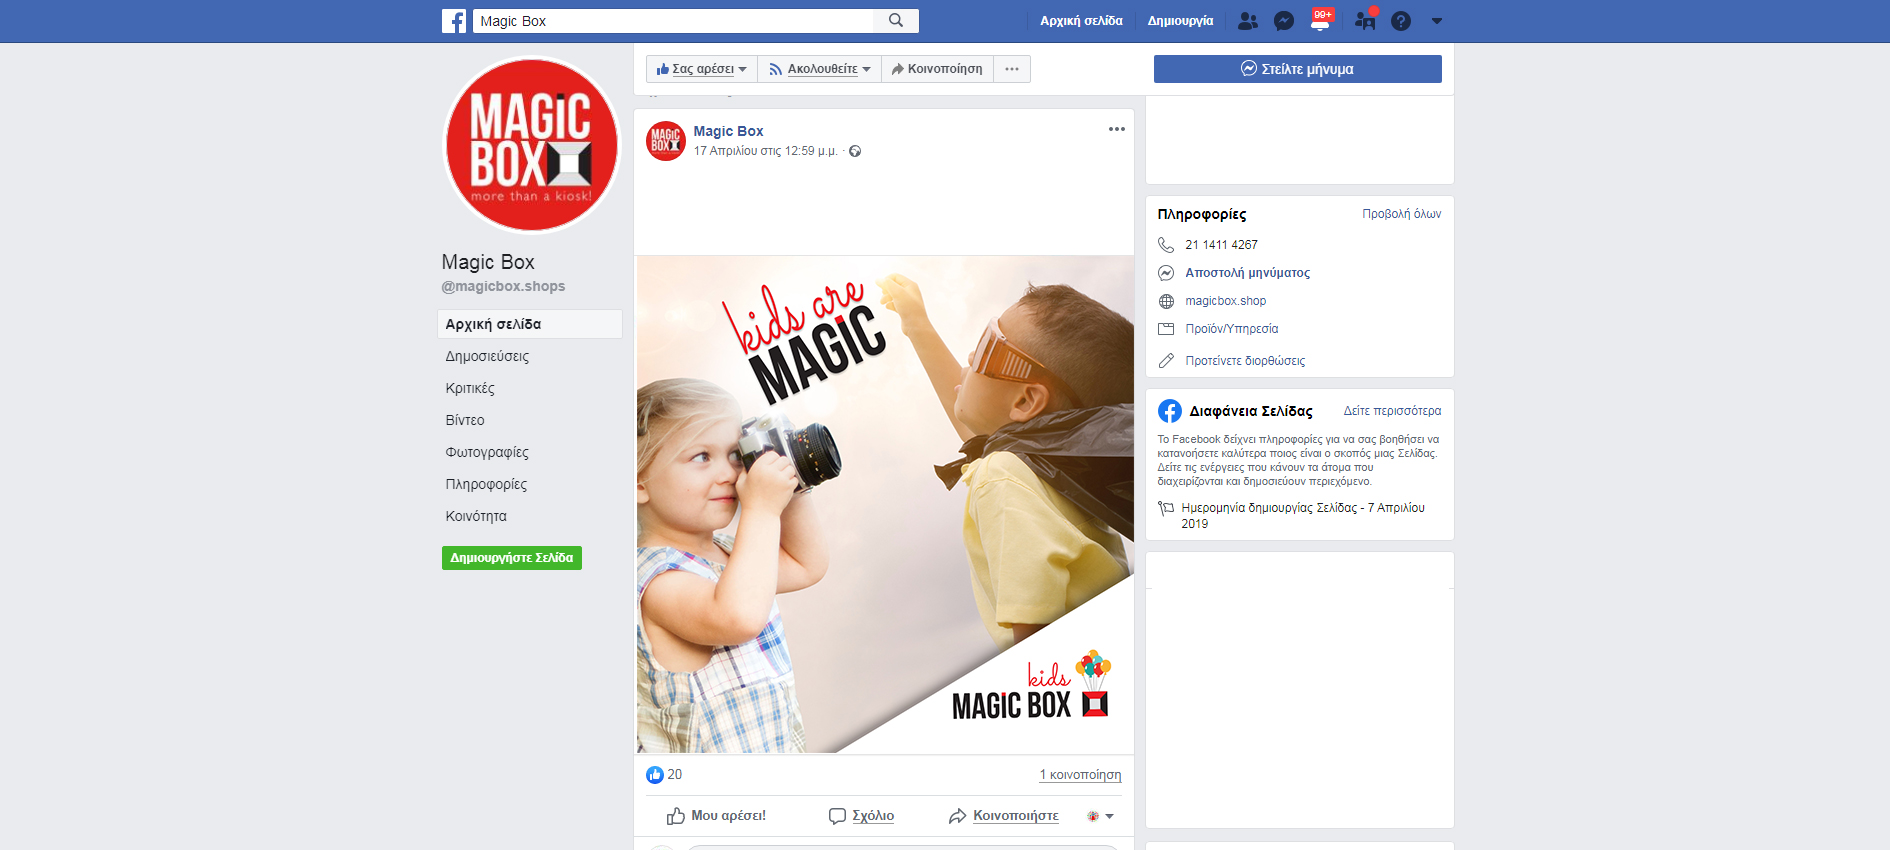Open post options three-dot menu

(1116, 129)
